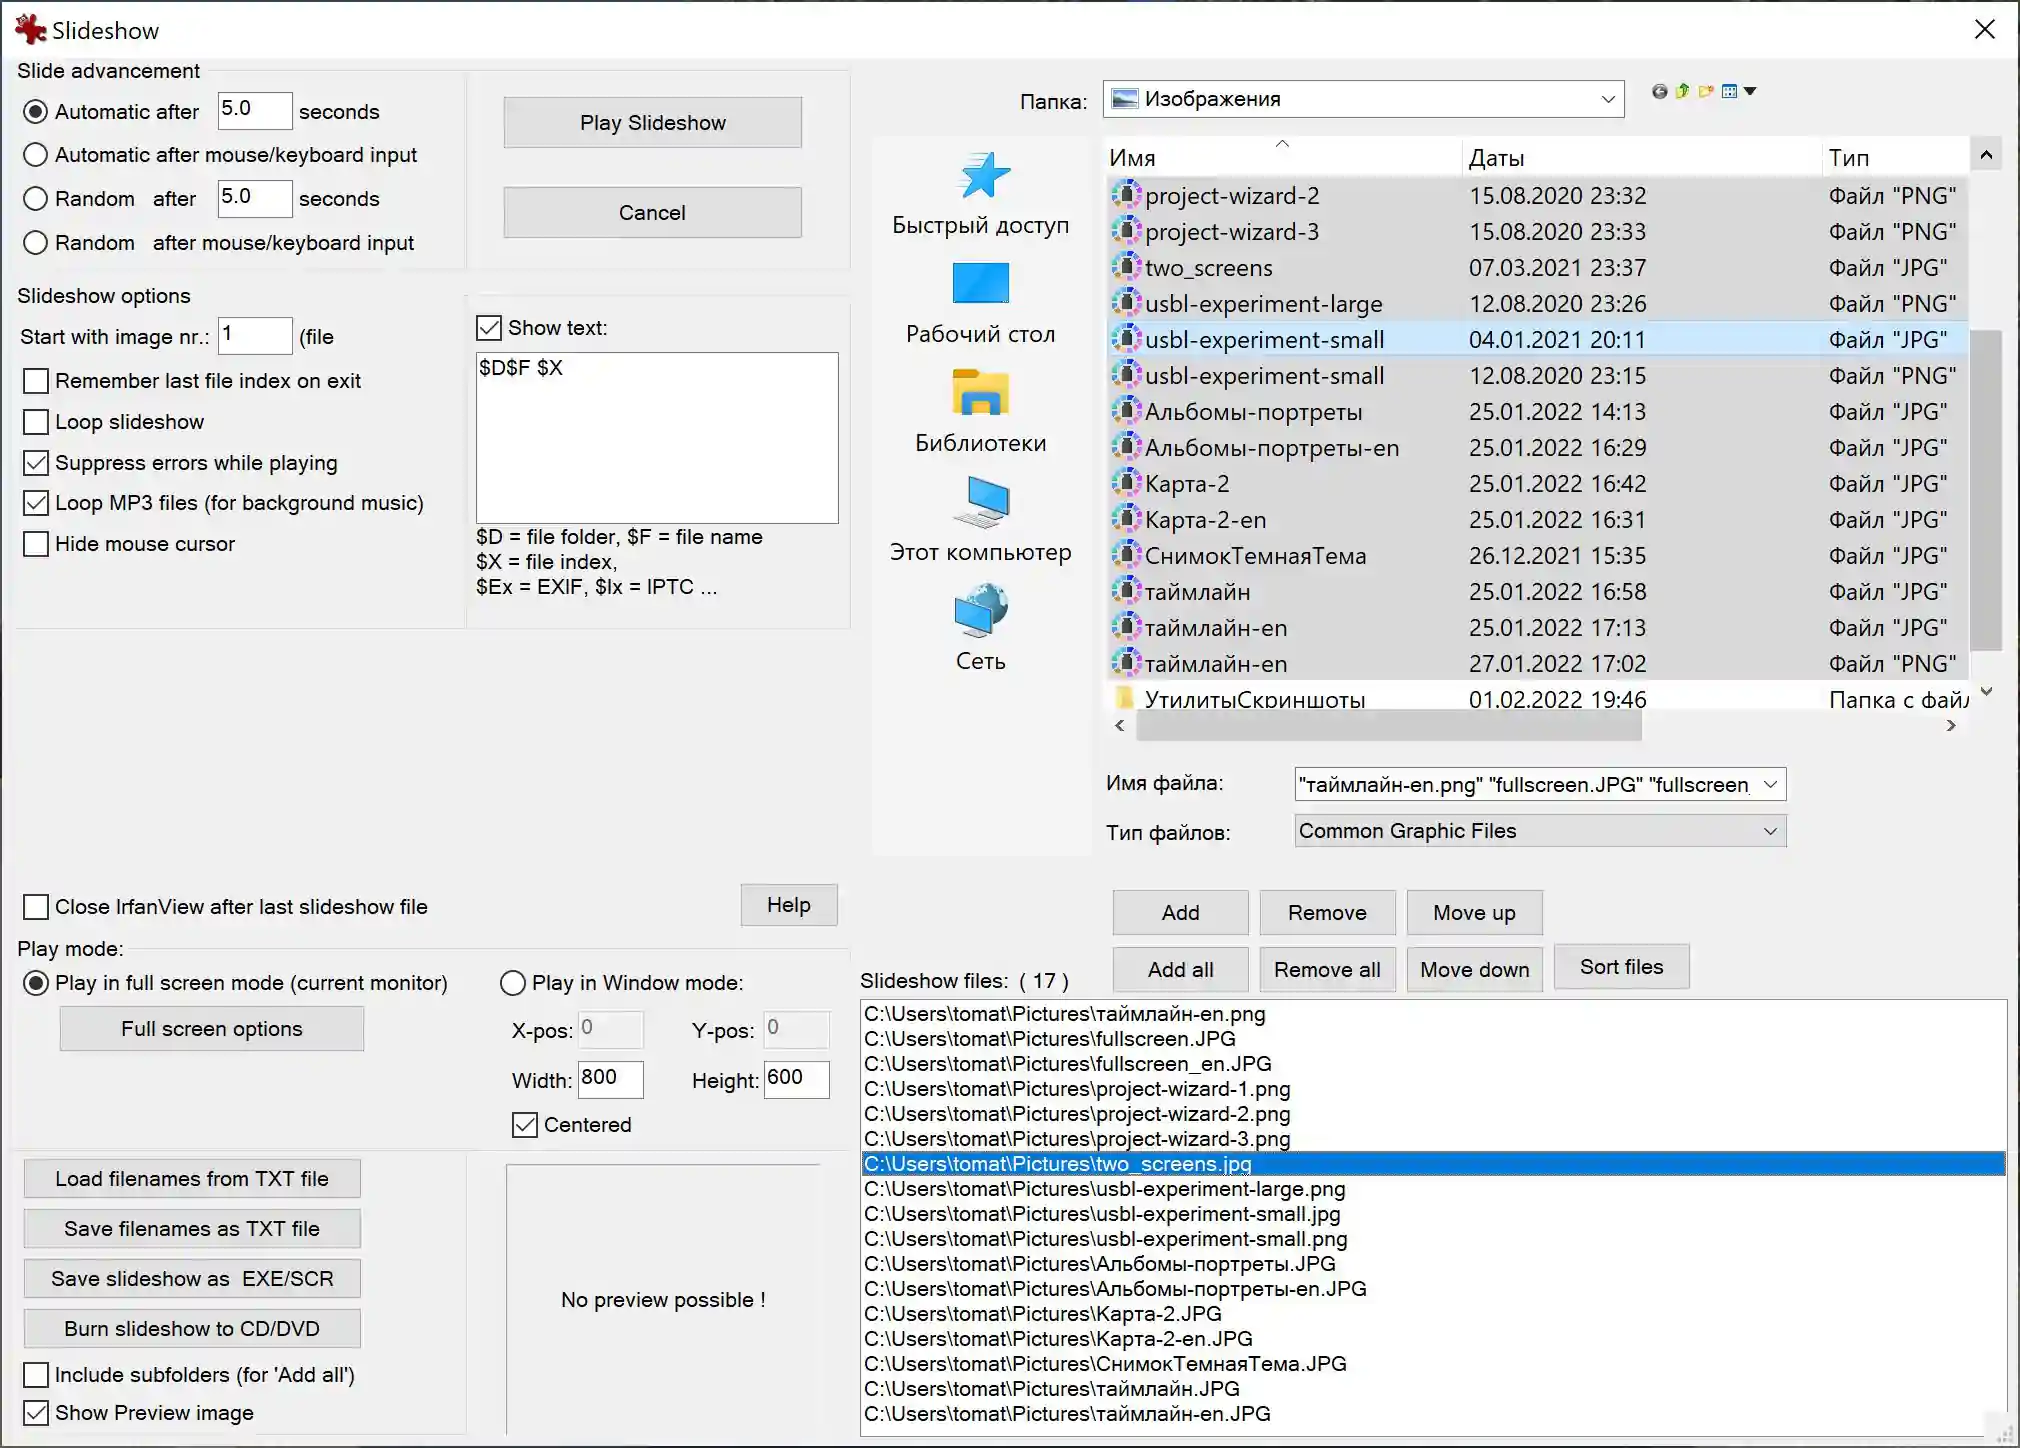2020x1448 pixels.
Task: Click the file icon of Карта-2
Action: coord(1126,483)
